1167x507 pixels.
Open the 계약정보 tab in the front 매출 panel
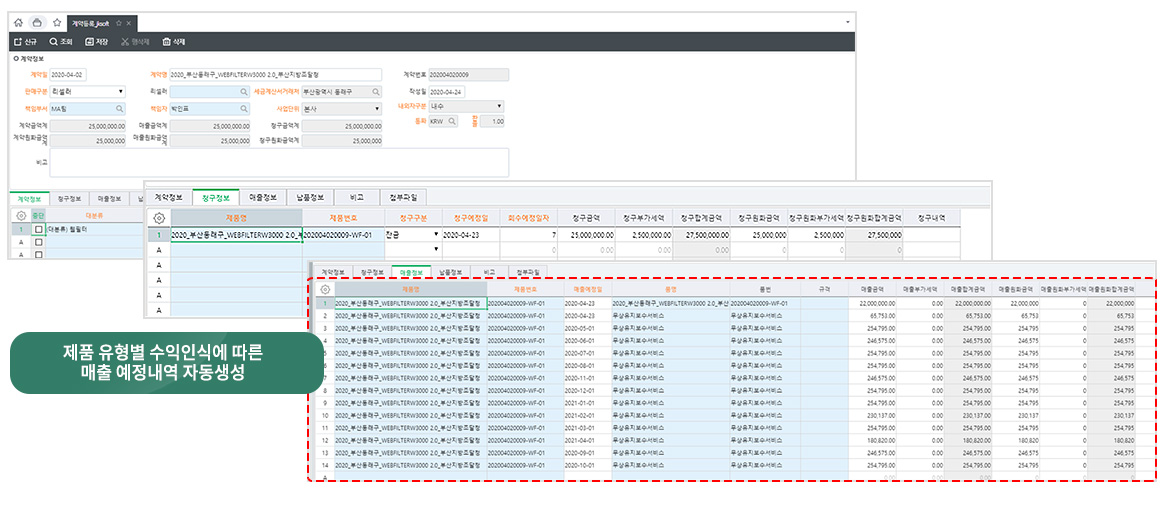(x=332, y=272)
